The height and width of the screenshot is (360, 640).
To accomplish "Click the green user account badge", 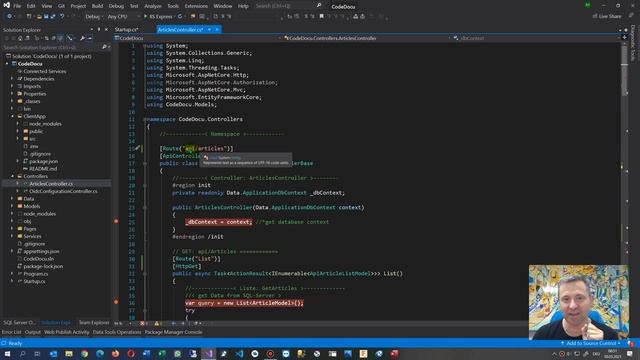I will [587, 5].
